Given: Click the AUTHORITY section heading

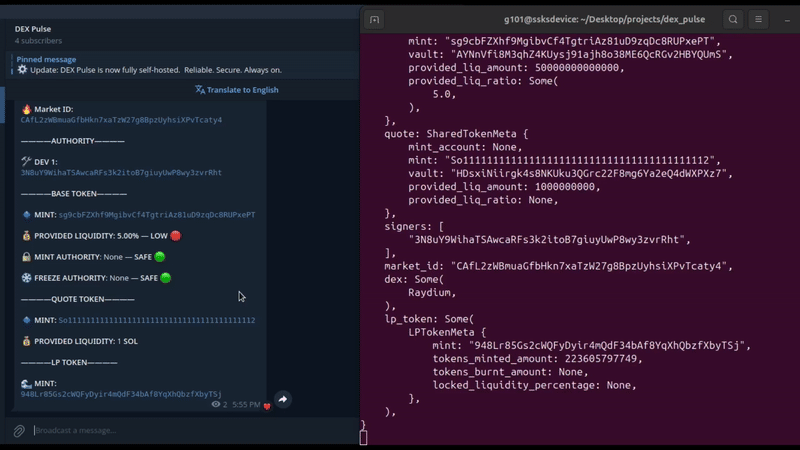Looking at the screenshot, I should (x=72, y=141).
